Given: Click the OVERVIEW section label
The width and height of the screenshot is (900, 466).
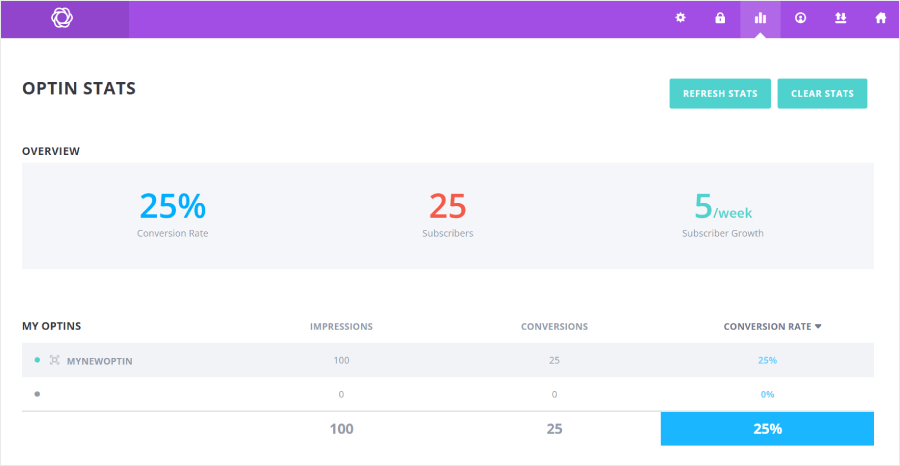Looking at the screenshot, I should 51,152.
